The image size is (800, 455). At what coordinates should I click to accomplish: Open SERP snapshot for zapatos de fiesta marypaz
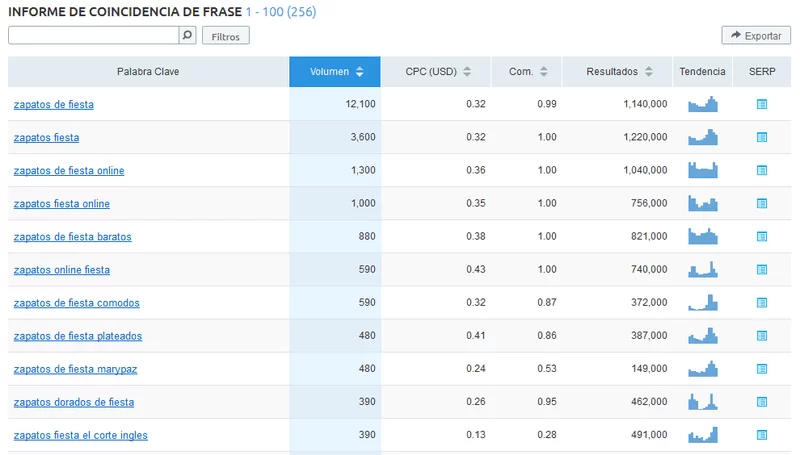pyautogui.click(x=762, y=369)
